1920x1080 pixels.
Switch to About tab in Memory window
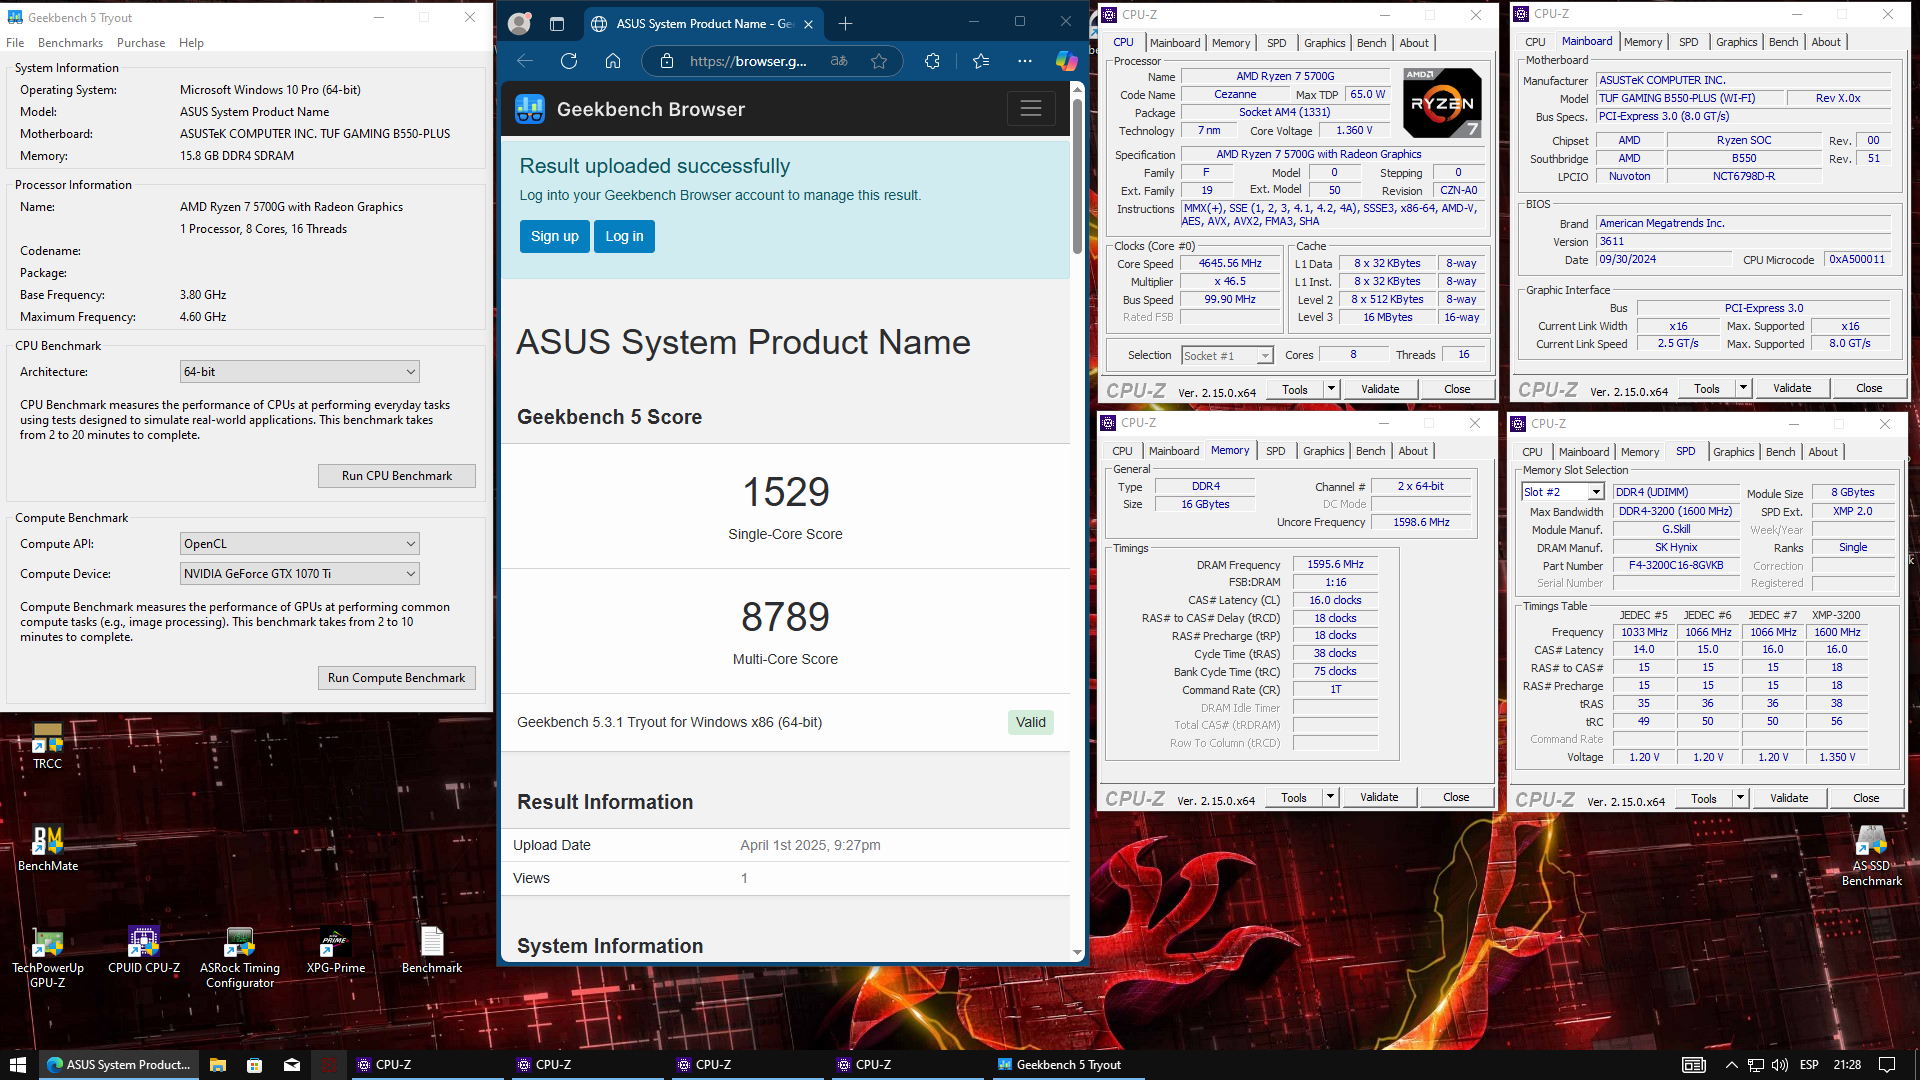click(x=1413, y=451)
